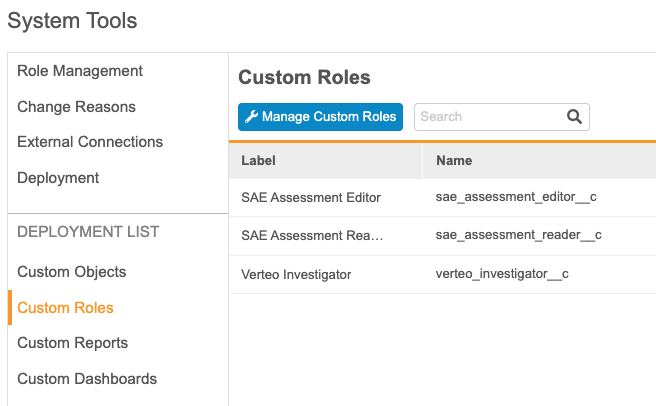Select the truncated SAE Assessment Rea… row label

[x=313, y=236]
